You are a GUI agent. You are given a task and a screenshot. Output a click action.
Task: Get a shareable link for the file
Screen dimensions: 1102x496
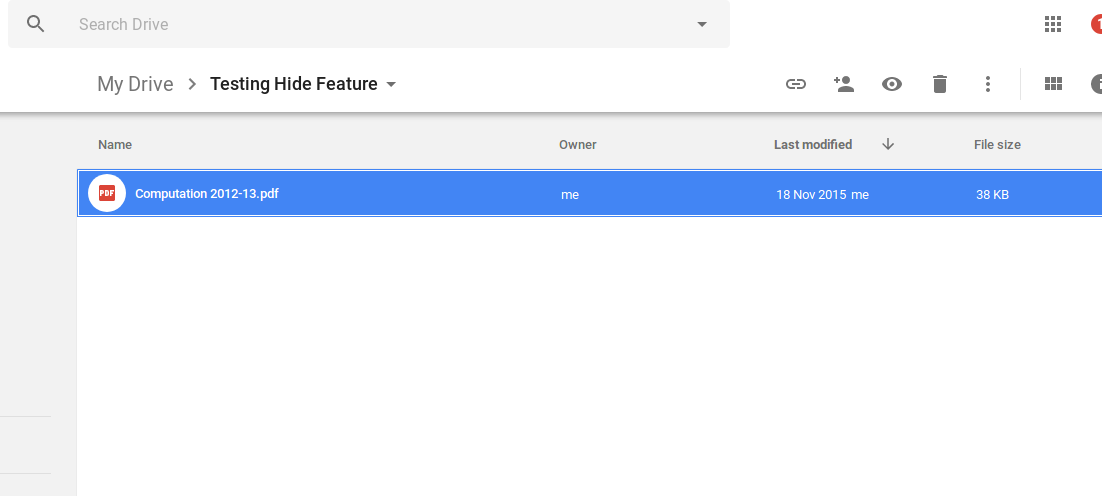click(795, 84)
